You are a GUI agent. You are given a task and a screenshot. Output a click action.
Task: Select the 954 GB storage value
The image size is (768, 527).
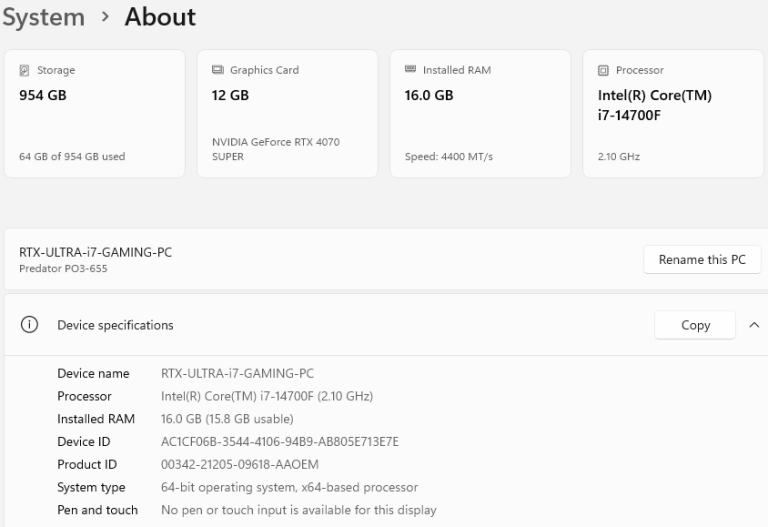(x=44, y=96)
